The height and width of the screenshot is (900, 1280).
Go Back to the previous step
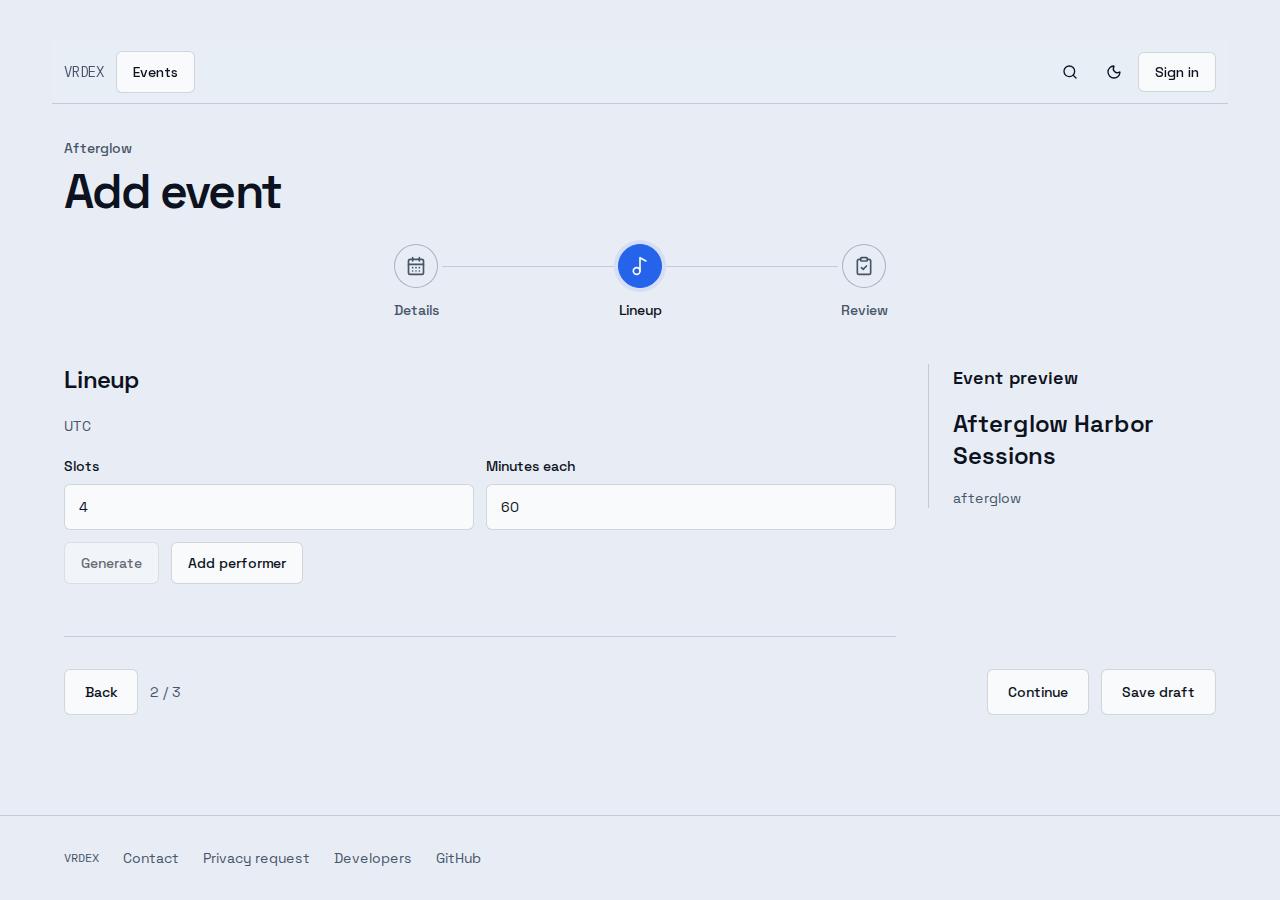coord(101,692)
